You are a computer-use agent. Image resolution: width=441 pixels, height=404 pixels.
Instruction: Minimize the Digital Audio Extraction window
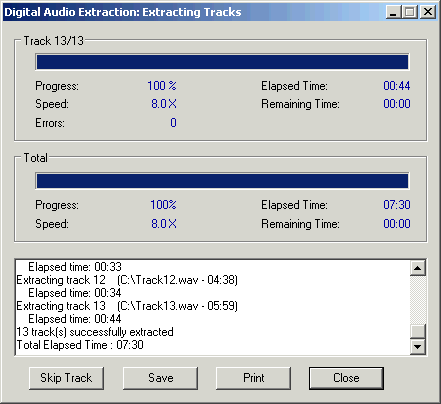tap(393, 12)
